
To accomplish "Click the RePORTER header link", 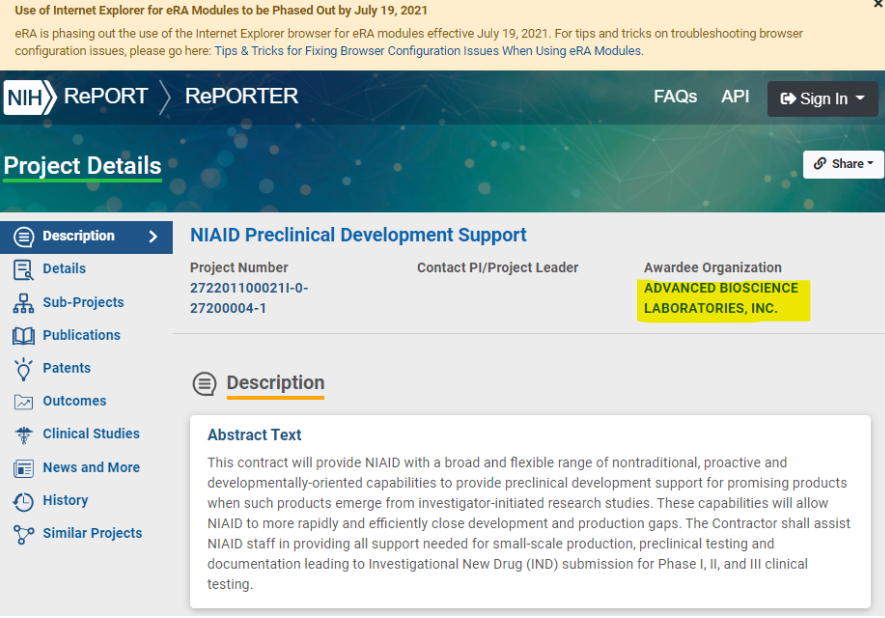I will pos(242,96).
